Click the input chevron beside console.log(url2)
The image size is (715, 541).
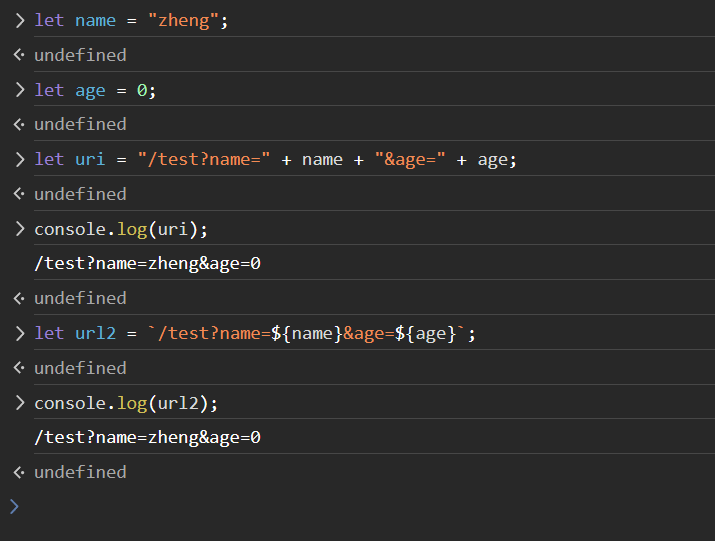19,403
